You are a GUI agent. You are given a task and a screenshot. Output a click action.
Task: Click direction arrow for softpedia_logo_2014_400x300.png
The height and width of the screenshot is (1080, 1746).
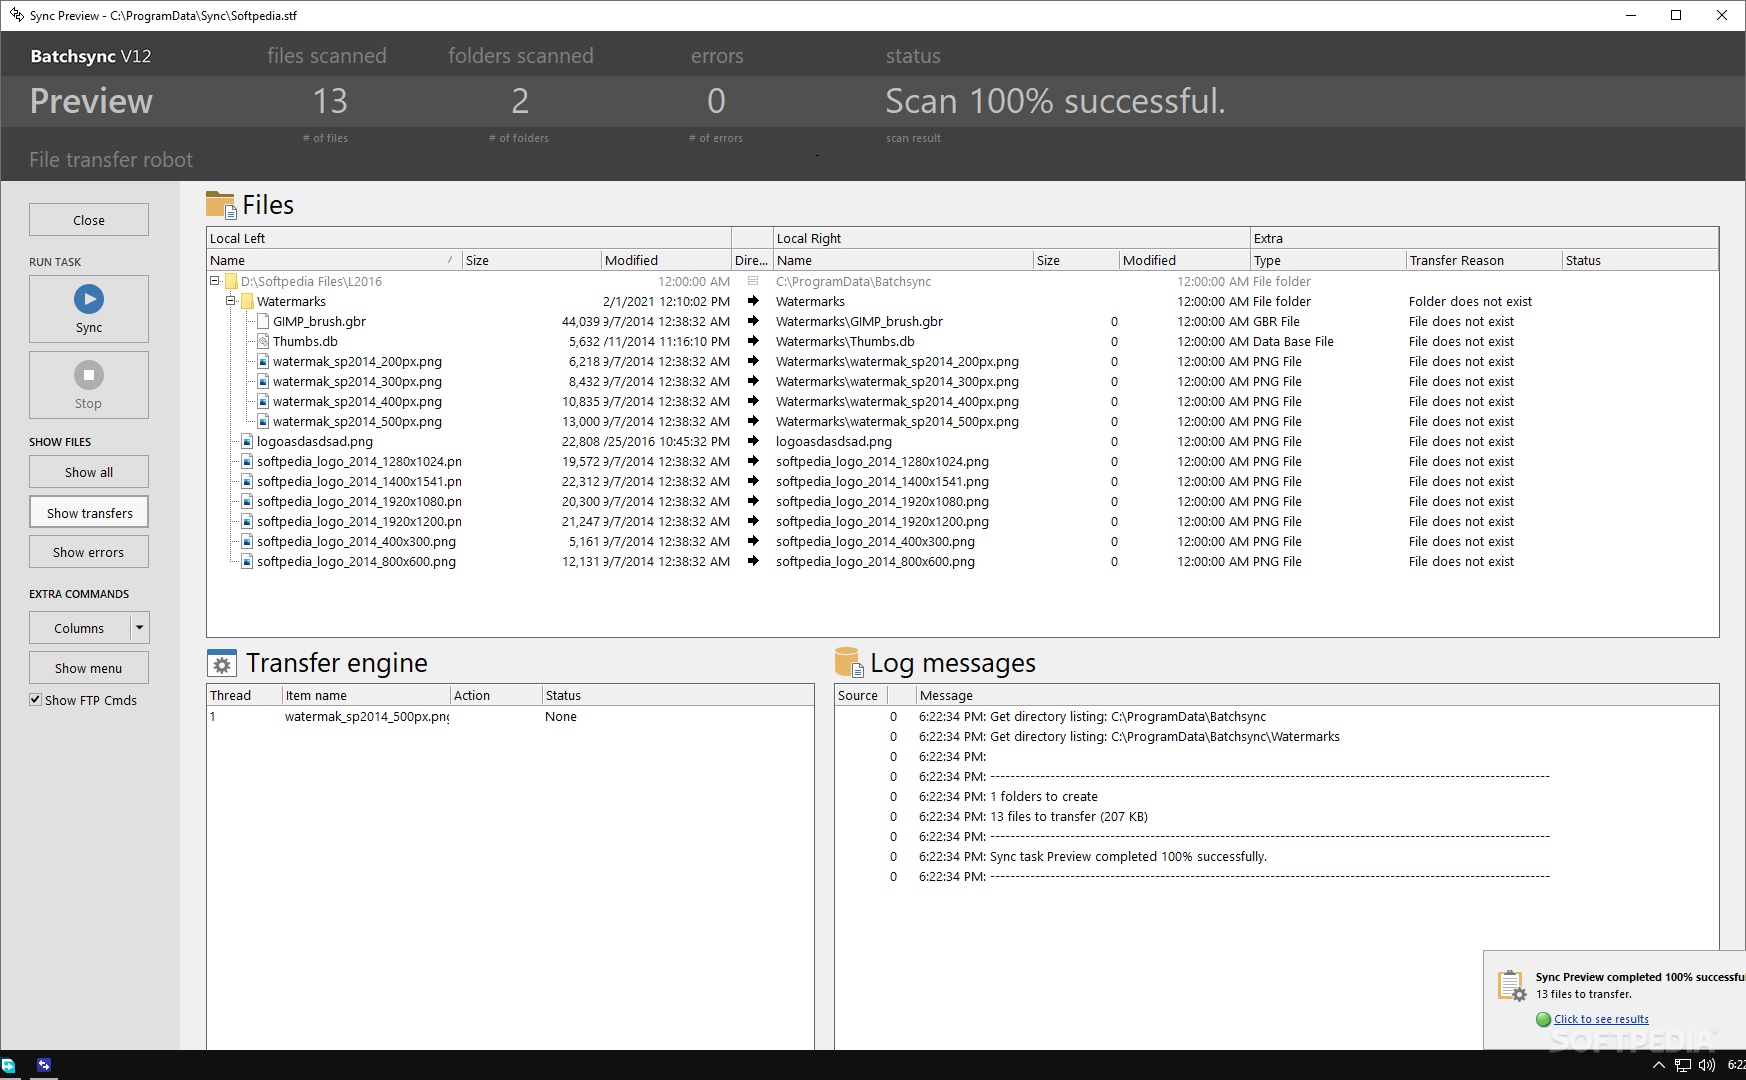[x=753, y=541]
